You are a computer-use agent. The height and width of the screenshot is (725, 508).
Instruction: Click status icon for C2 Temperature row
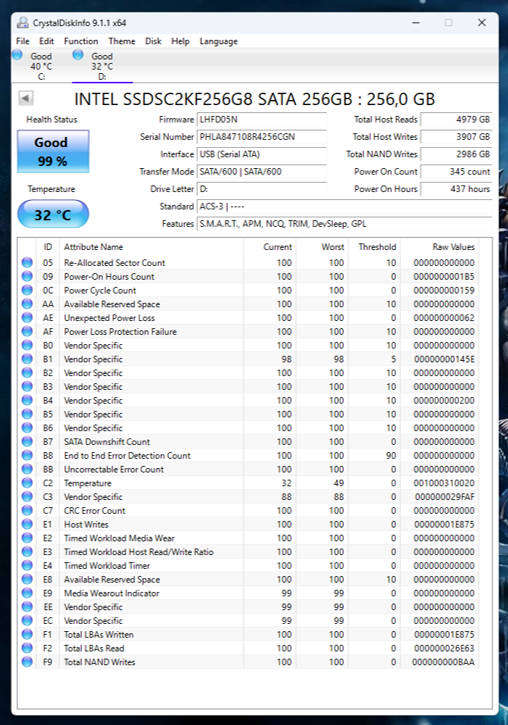pyautogui.click(x=27, y=483)
